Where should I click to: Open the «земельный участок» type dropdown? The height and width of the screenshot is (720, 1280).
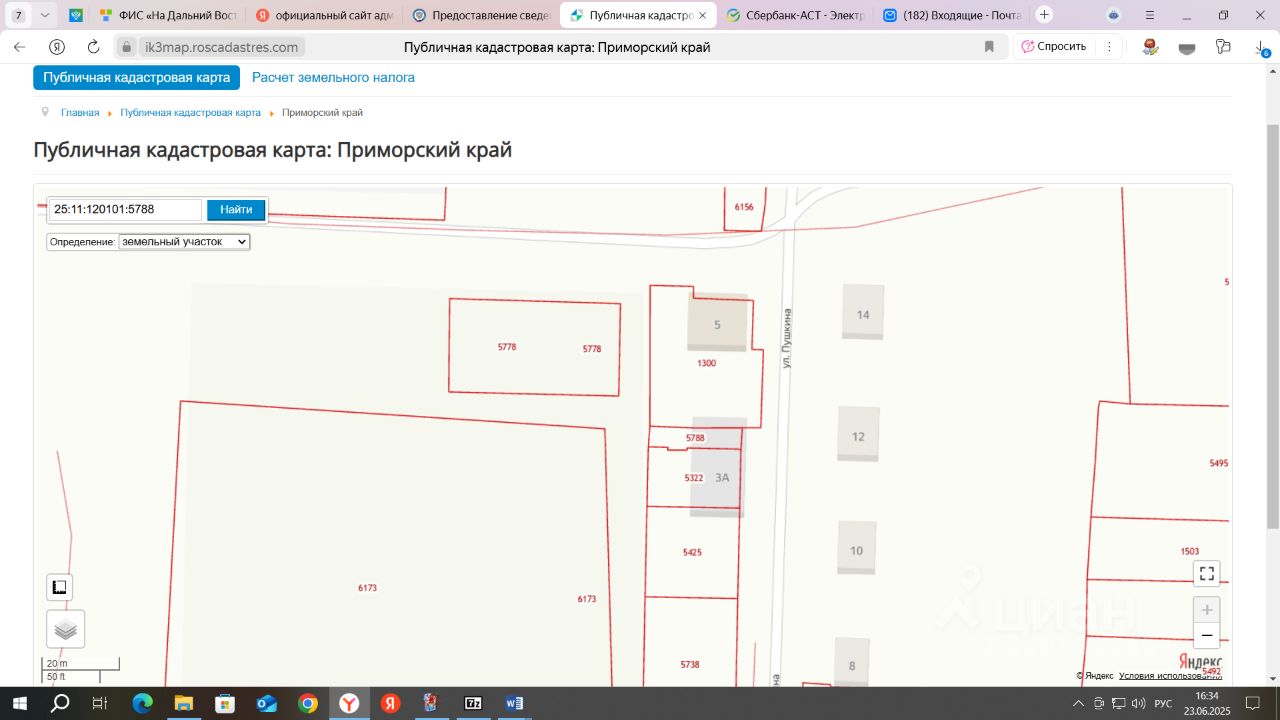point(184,242)
